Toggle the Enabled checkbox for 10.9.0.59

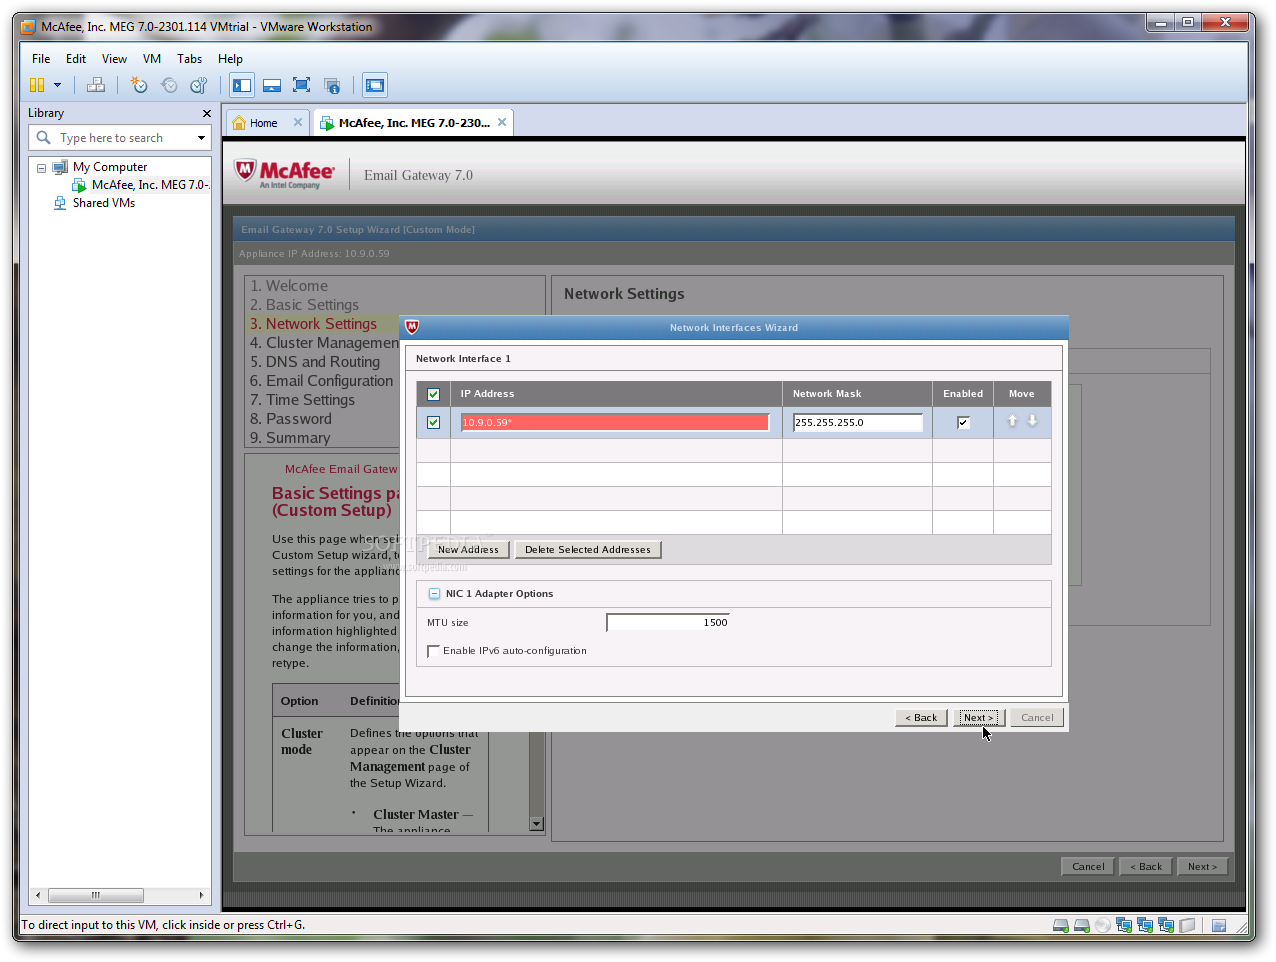[963, 422]
